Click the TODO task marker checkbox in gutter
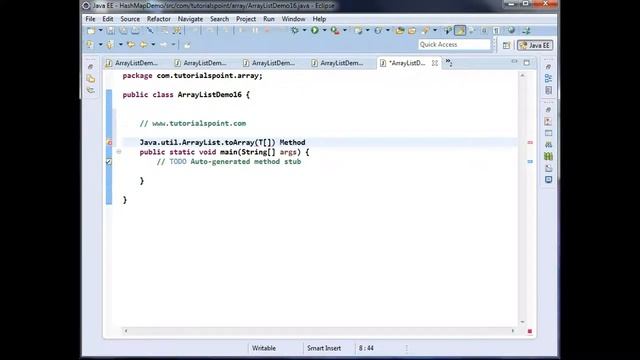 (x=109, y=162)
